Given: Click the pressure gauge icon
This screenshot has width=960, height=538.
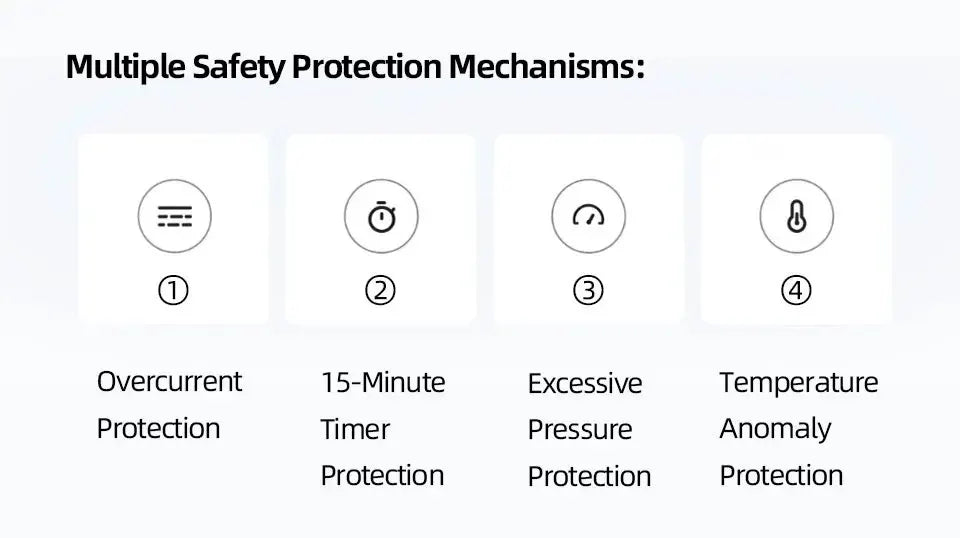Looking at the screenshot, I should tap(588, 216).
